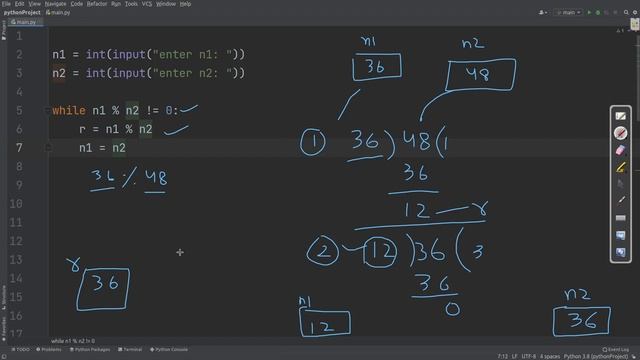
Task: Open the Run menu
Action: click(116, 4)
